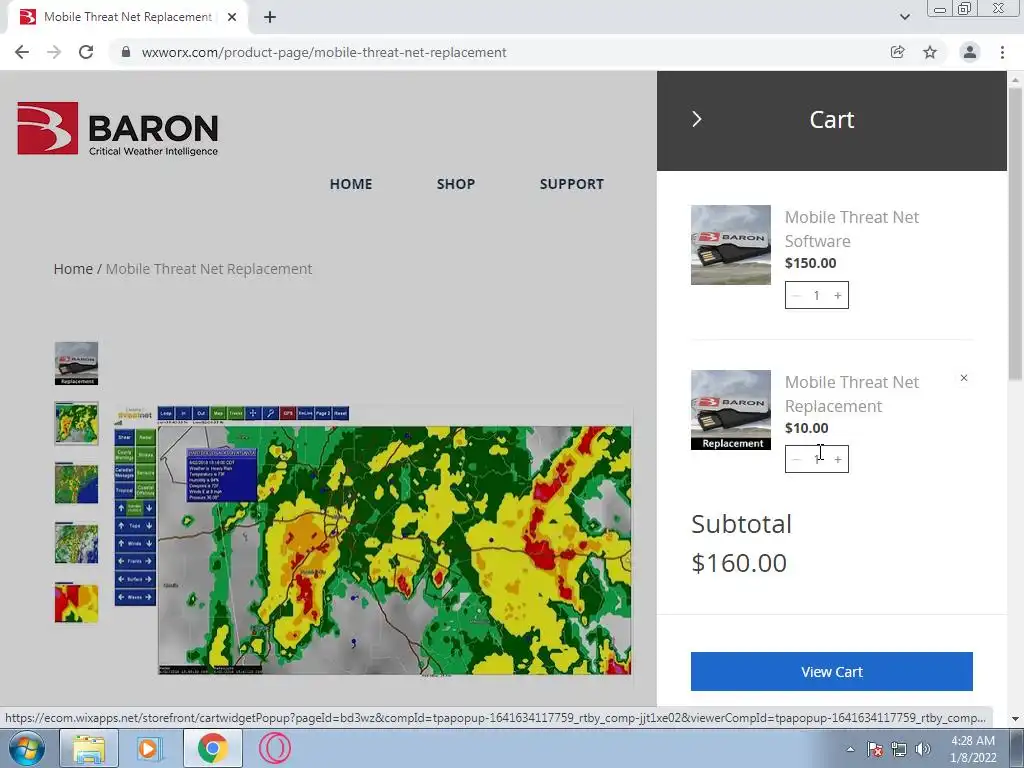Image resolution: width=1024 pixels, height=768 pixels.
Task: Click the $10.00 price text
Action: point(807,428)
